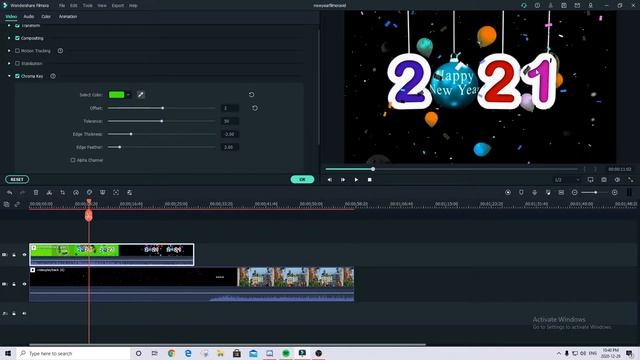Screen dimensions: 640x360
Task: Click the Add Track manager icon
Action: click(x=7, y=204)
